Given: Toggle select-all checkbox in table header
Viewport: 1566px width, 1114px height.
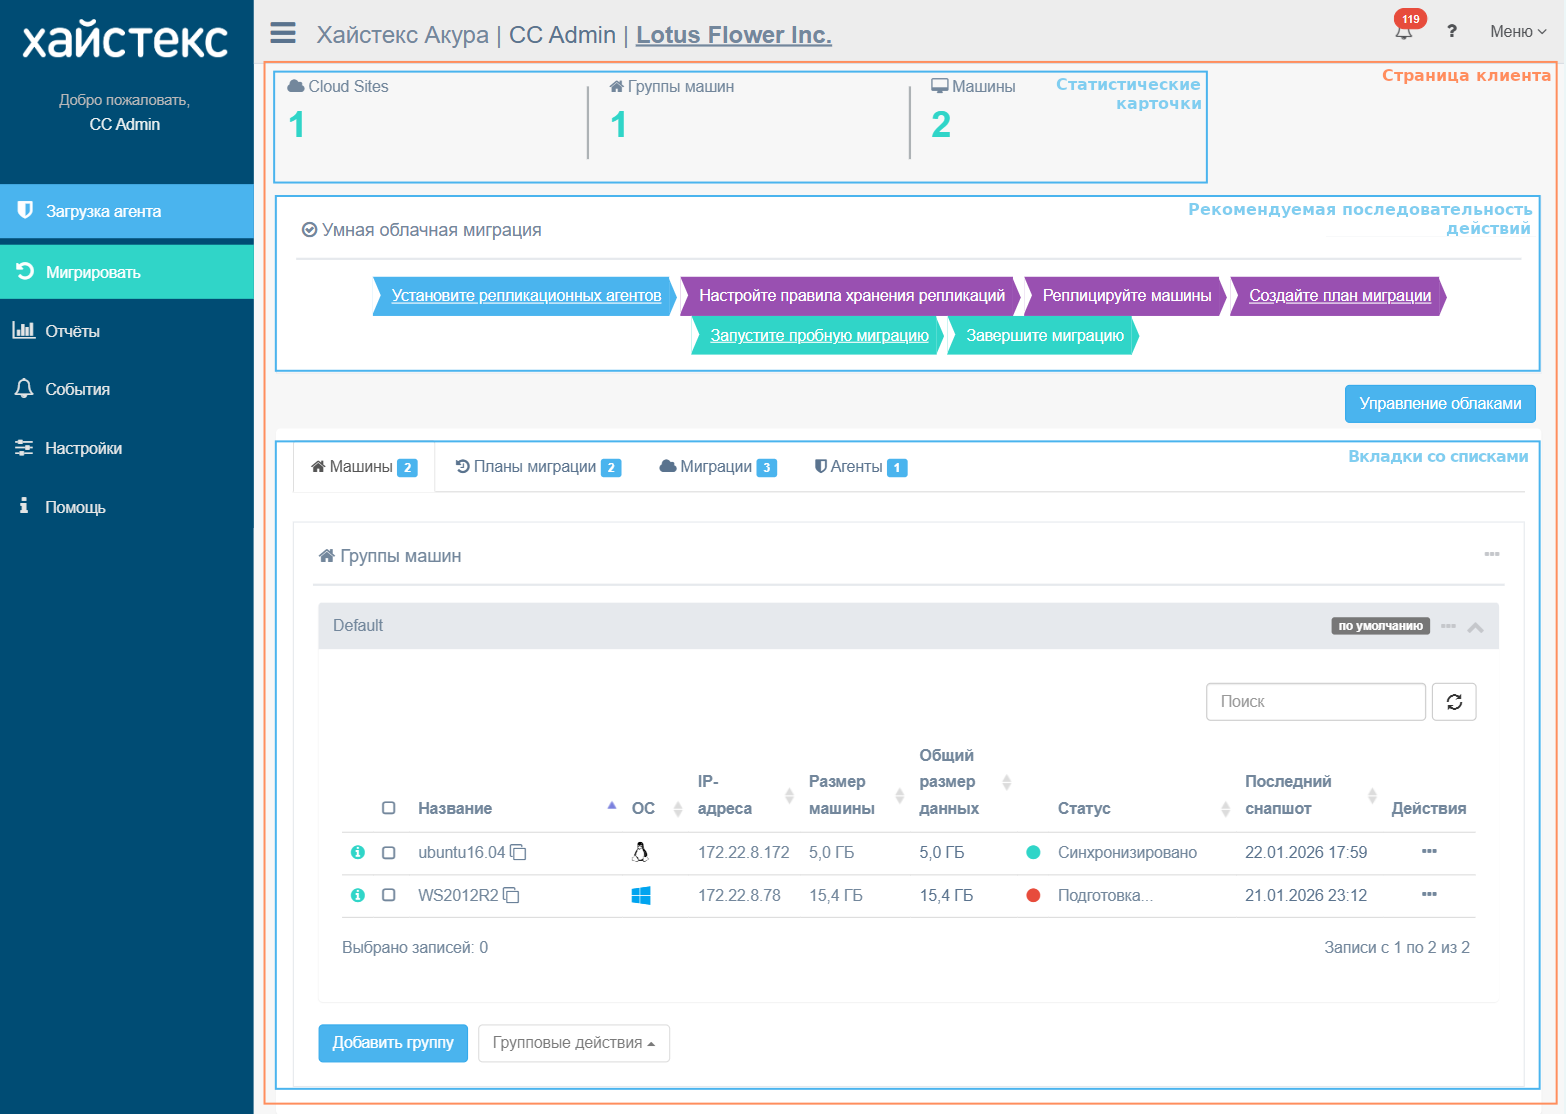Looking at the screenshot, I should [389, 808].
